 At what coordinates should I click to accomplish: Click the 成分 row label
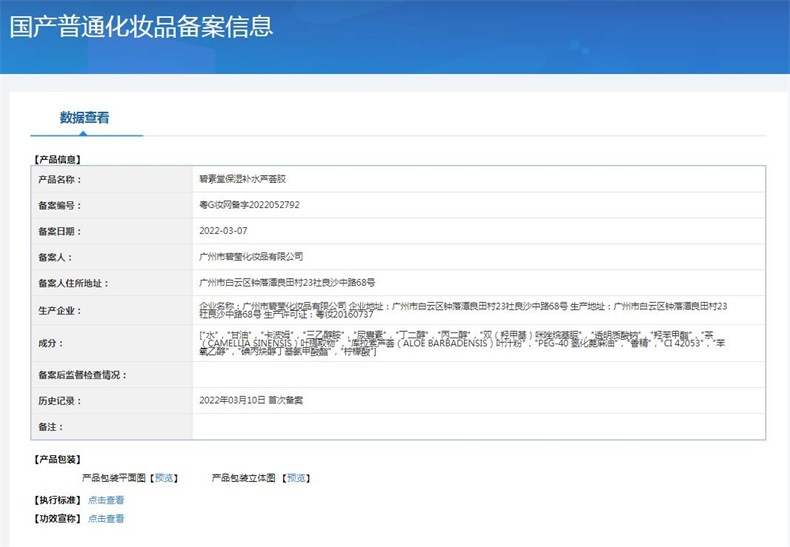(50, 344)
